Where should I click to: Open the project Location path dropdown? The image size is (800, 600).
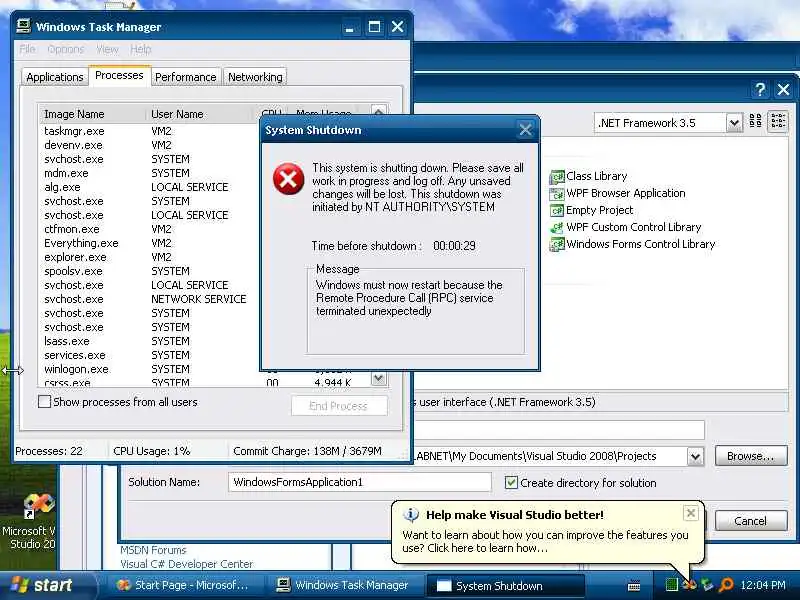pyautogui.click(x=695, y=456)
